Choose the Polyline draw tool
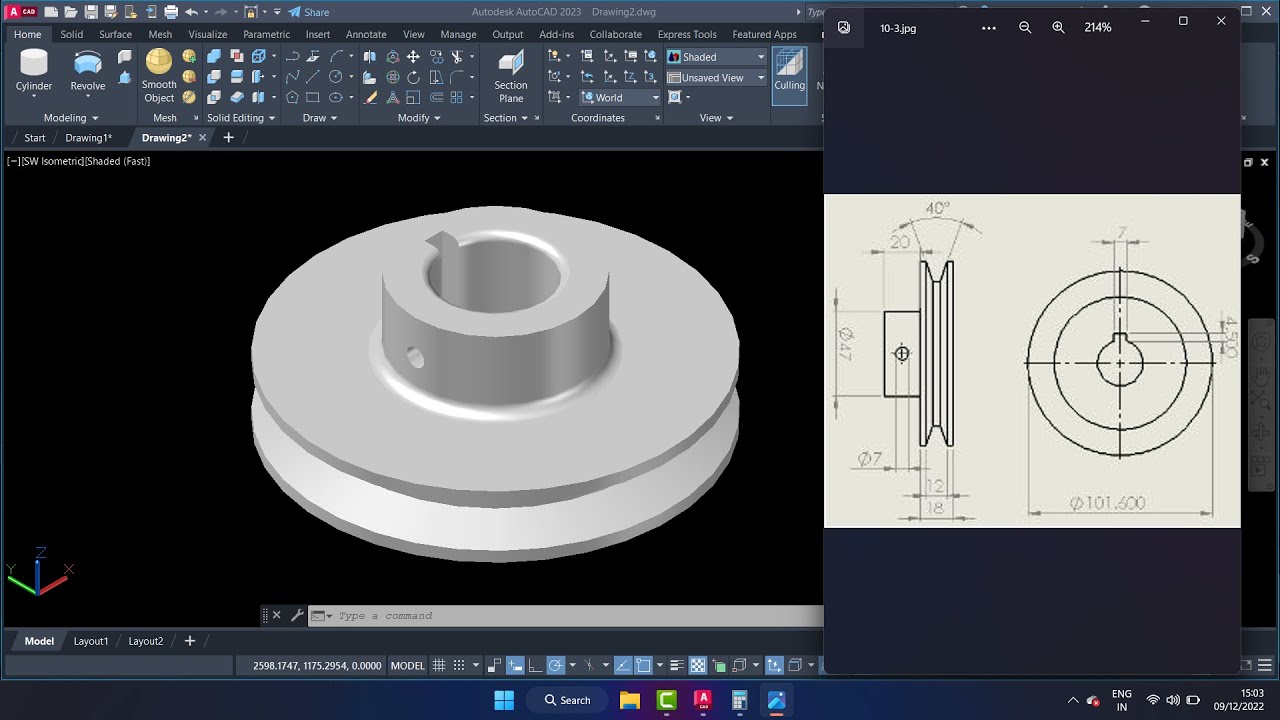This screenshot has width=1280, height=720. pos(293,56)
